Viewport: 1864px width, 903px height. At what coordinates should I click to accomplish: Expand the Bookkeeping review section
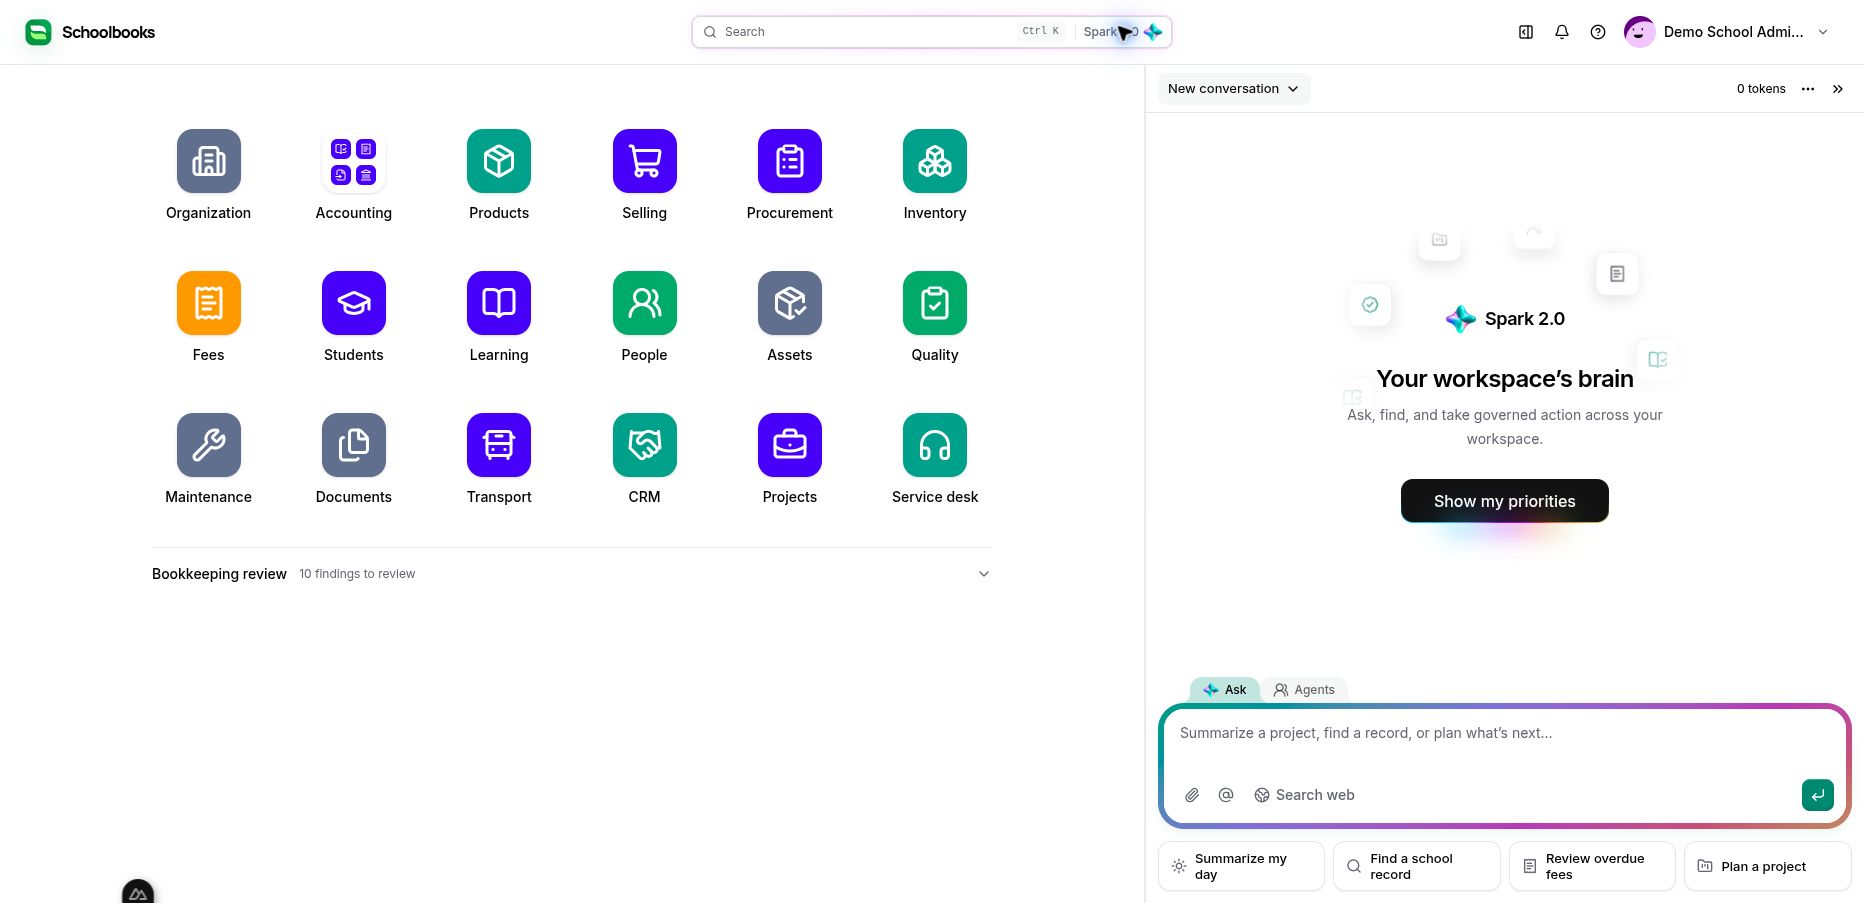click(x=572, y=574)
